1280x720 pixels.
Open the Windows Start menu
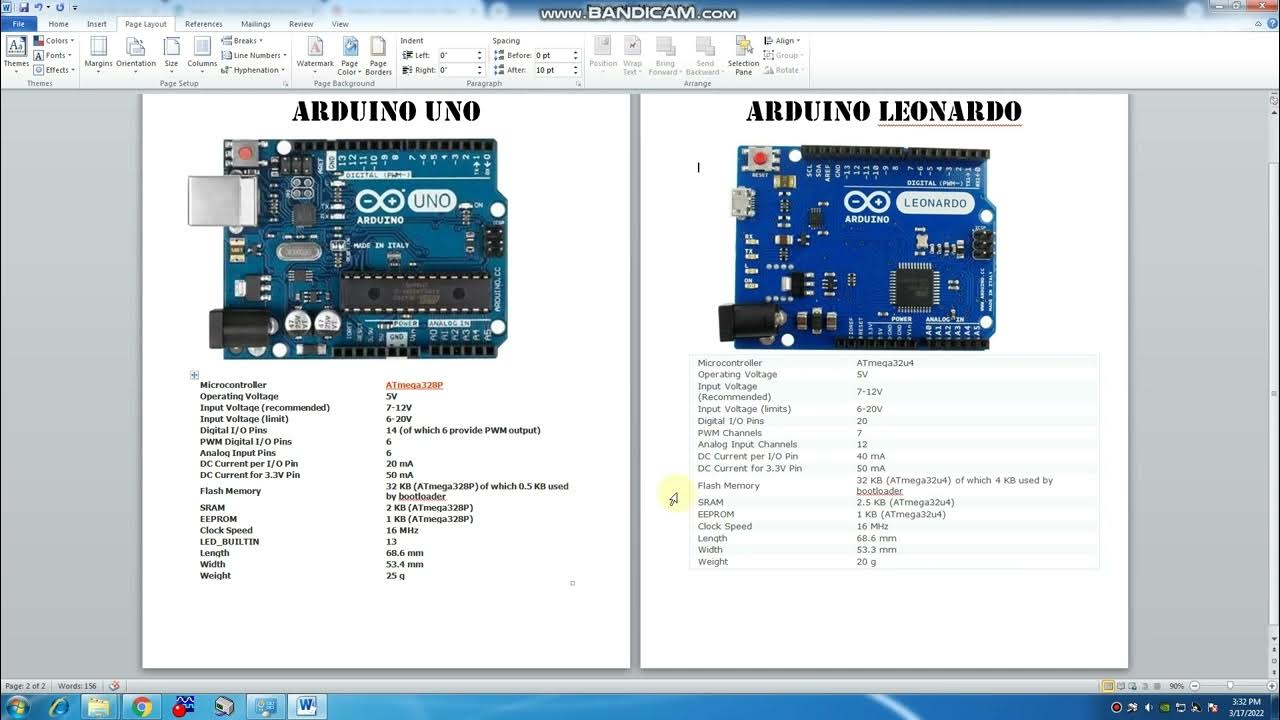click(17, 707)
